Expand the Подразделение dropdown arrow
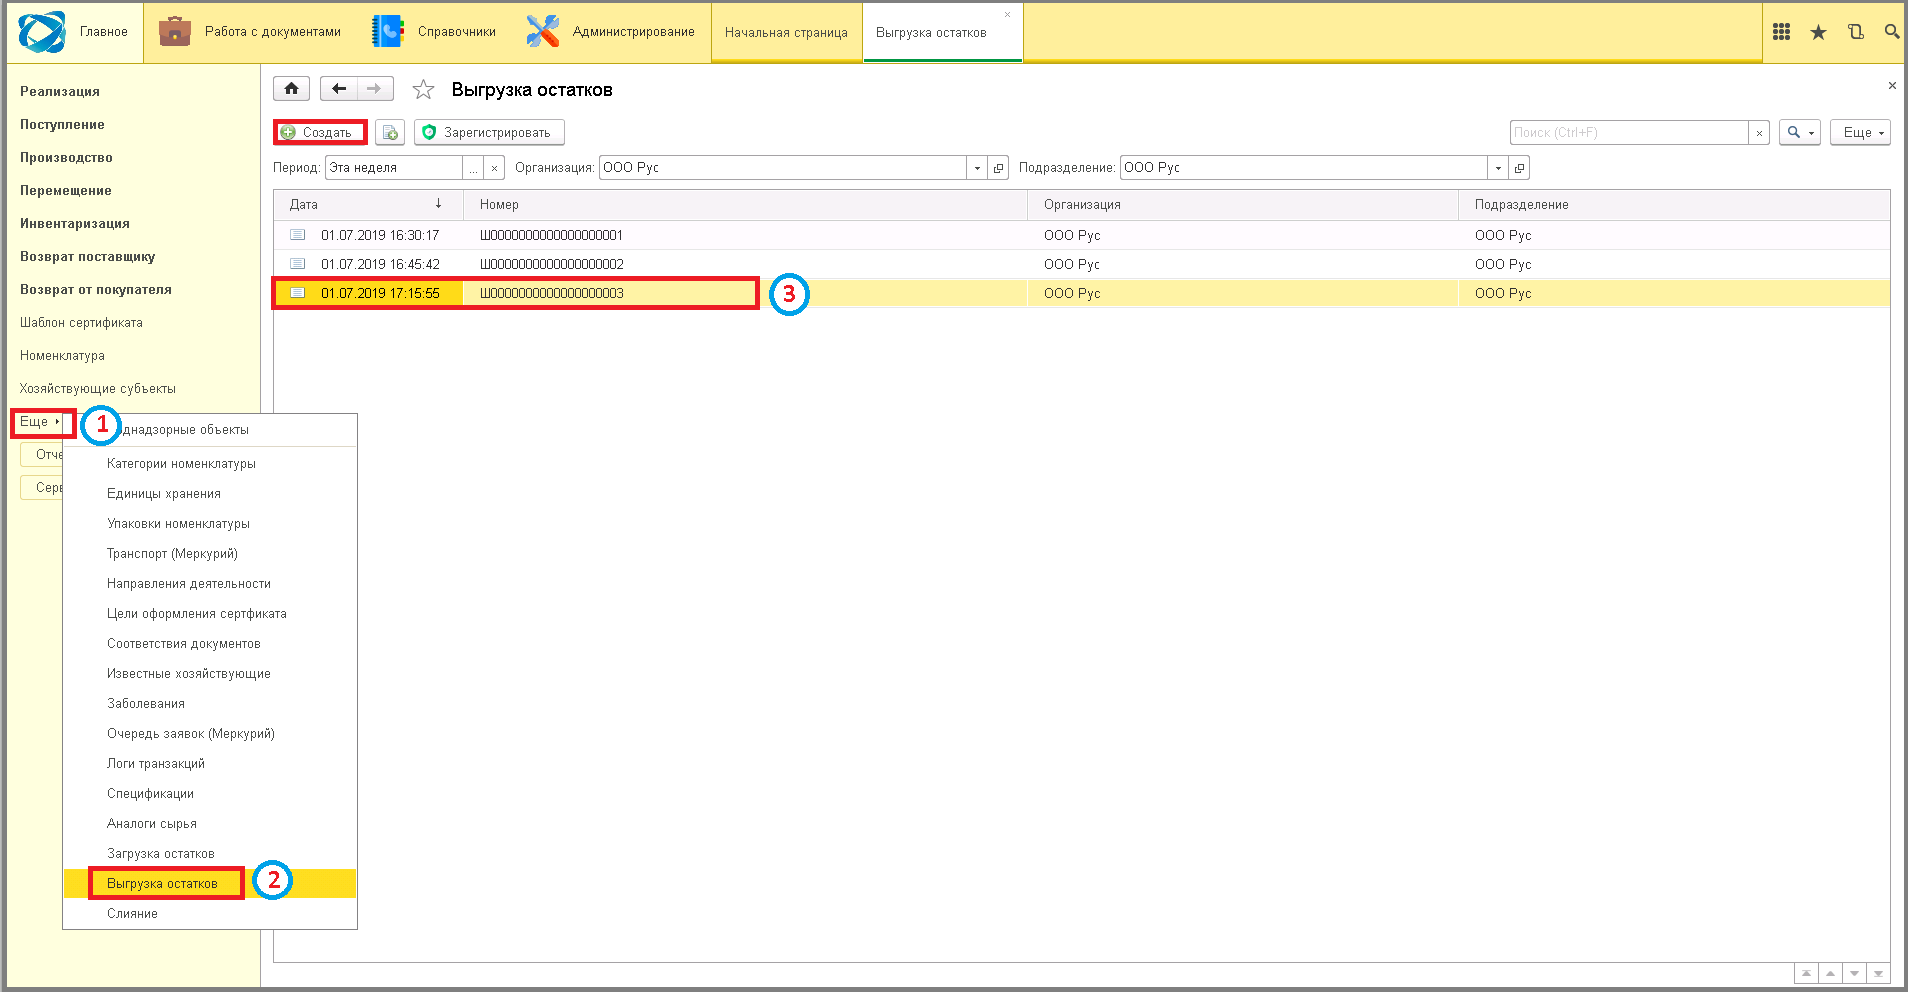 1498,168
